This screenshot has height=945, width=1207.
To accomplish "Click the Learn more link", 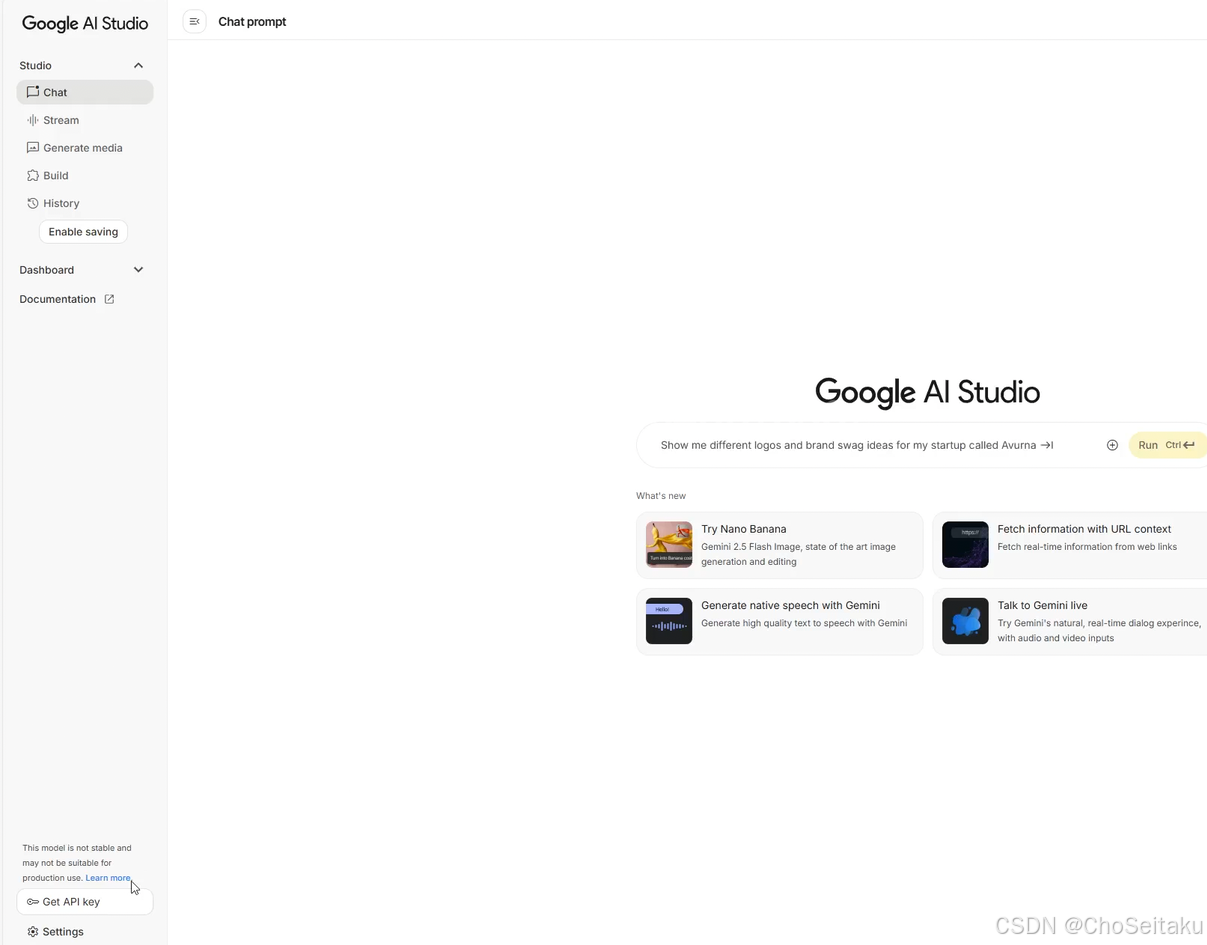I will point(108,878).
